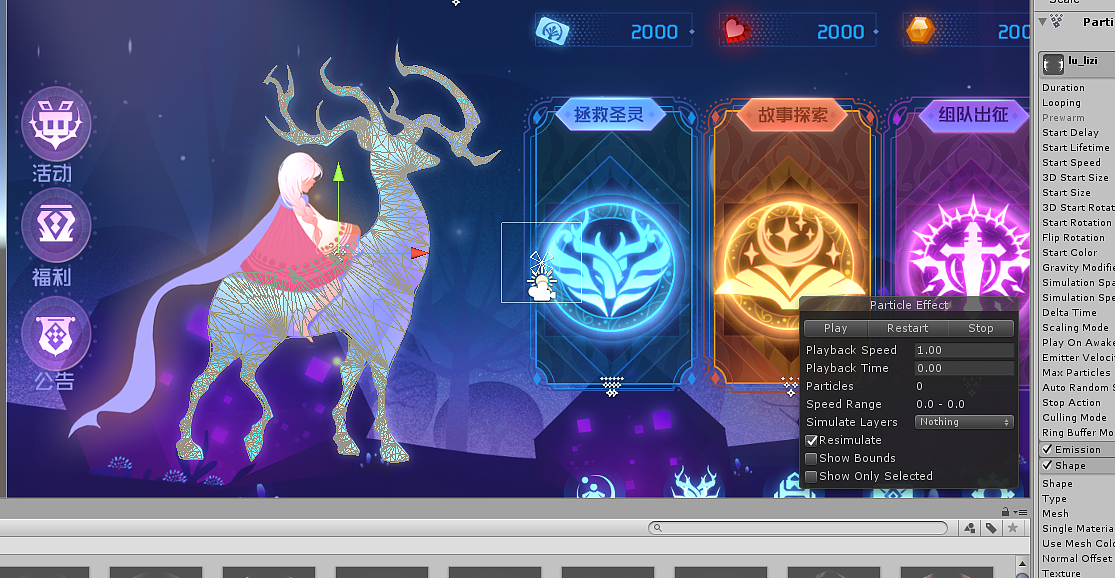Click the Normal Offset property label
Image resolution: width=1115 pixels, height=578 pixels.
coord(1077,559)
